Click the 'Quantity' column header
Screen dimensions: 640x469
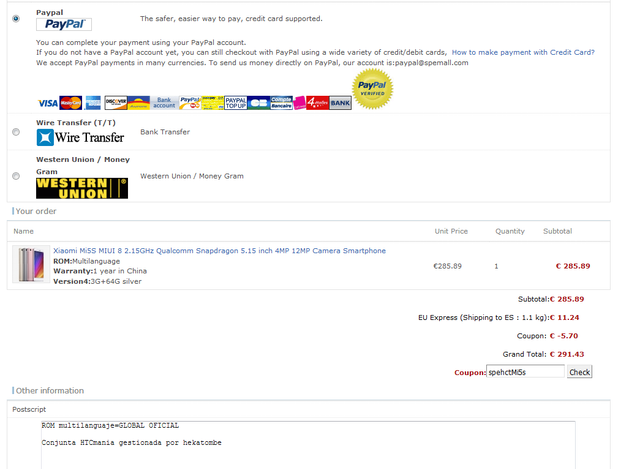(x=510, y=231)
